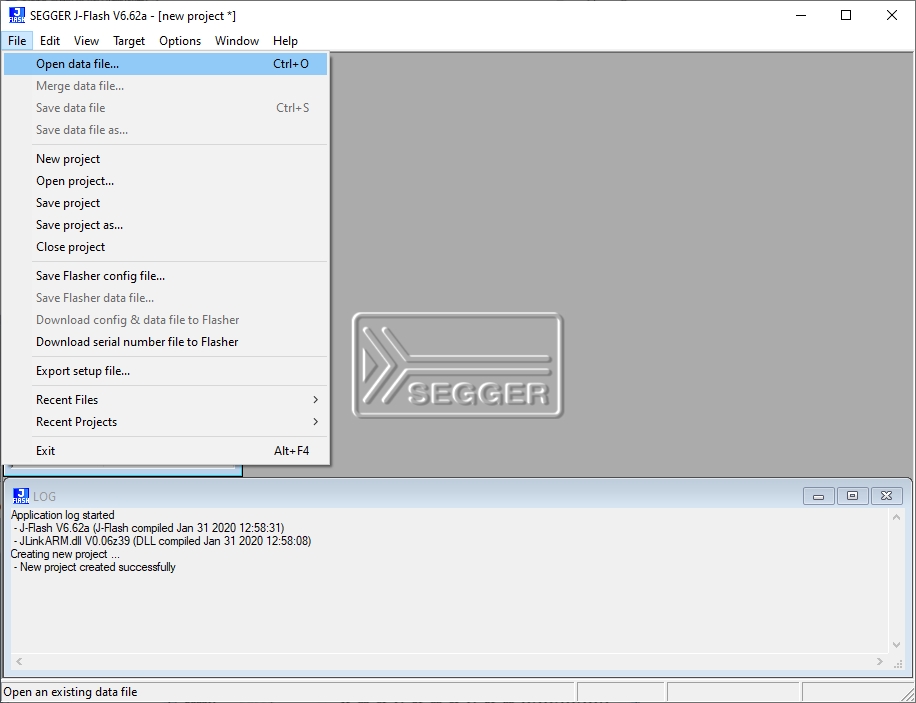
Task: Open the Edit menu
Action: pos(50,41)
